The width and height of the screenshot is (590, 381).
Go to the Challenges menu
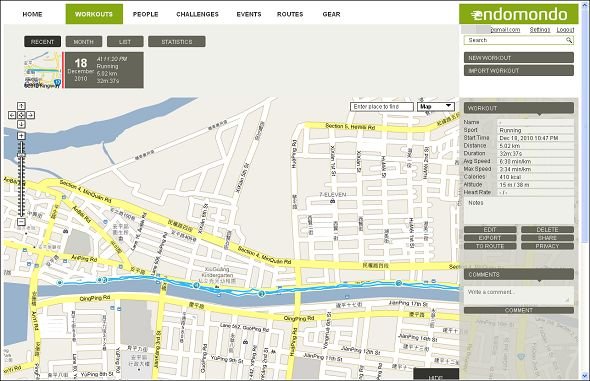(x=197, y=14)
